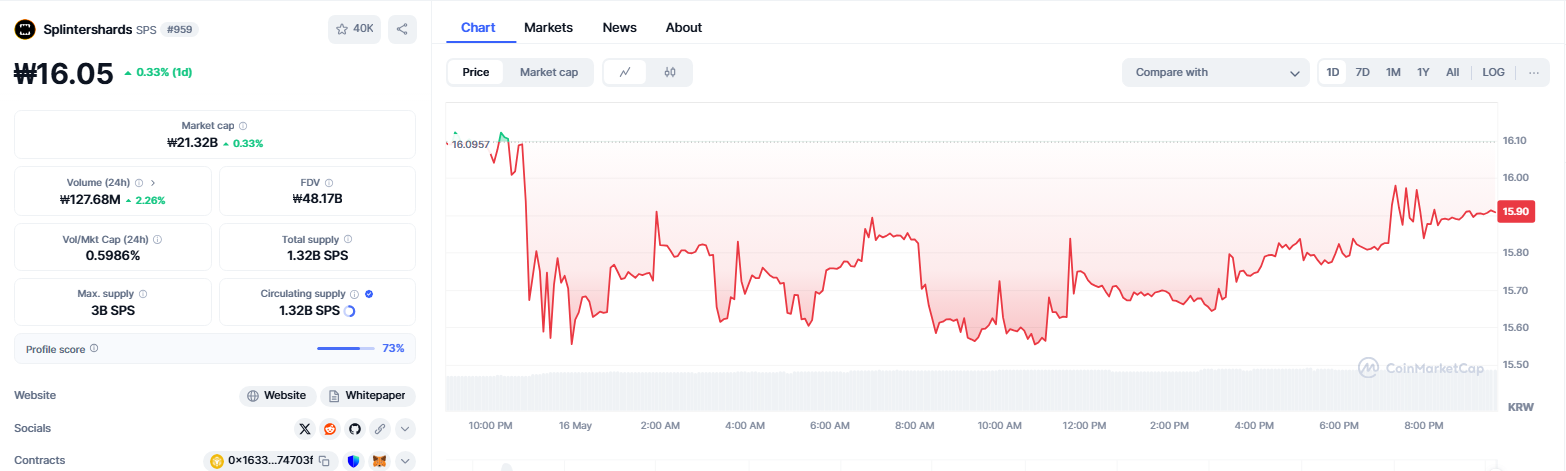Show Market cap info tooltip icon

[x=243, y=126]
